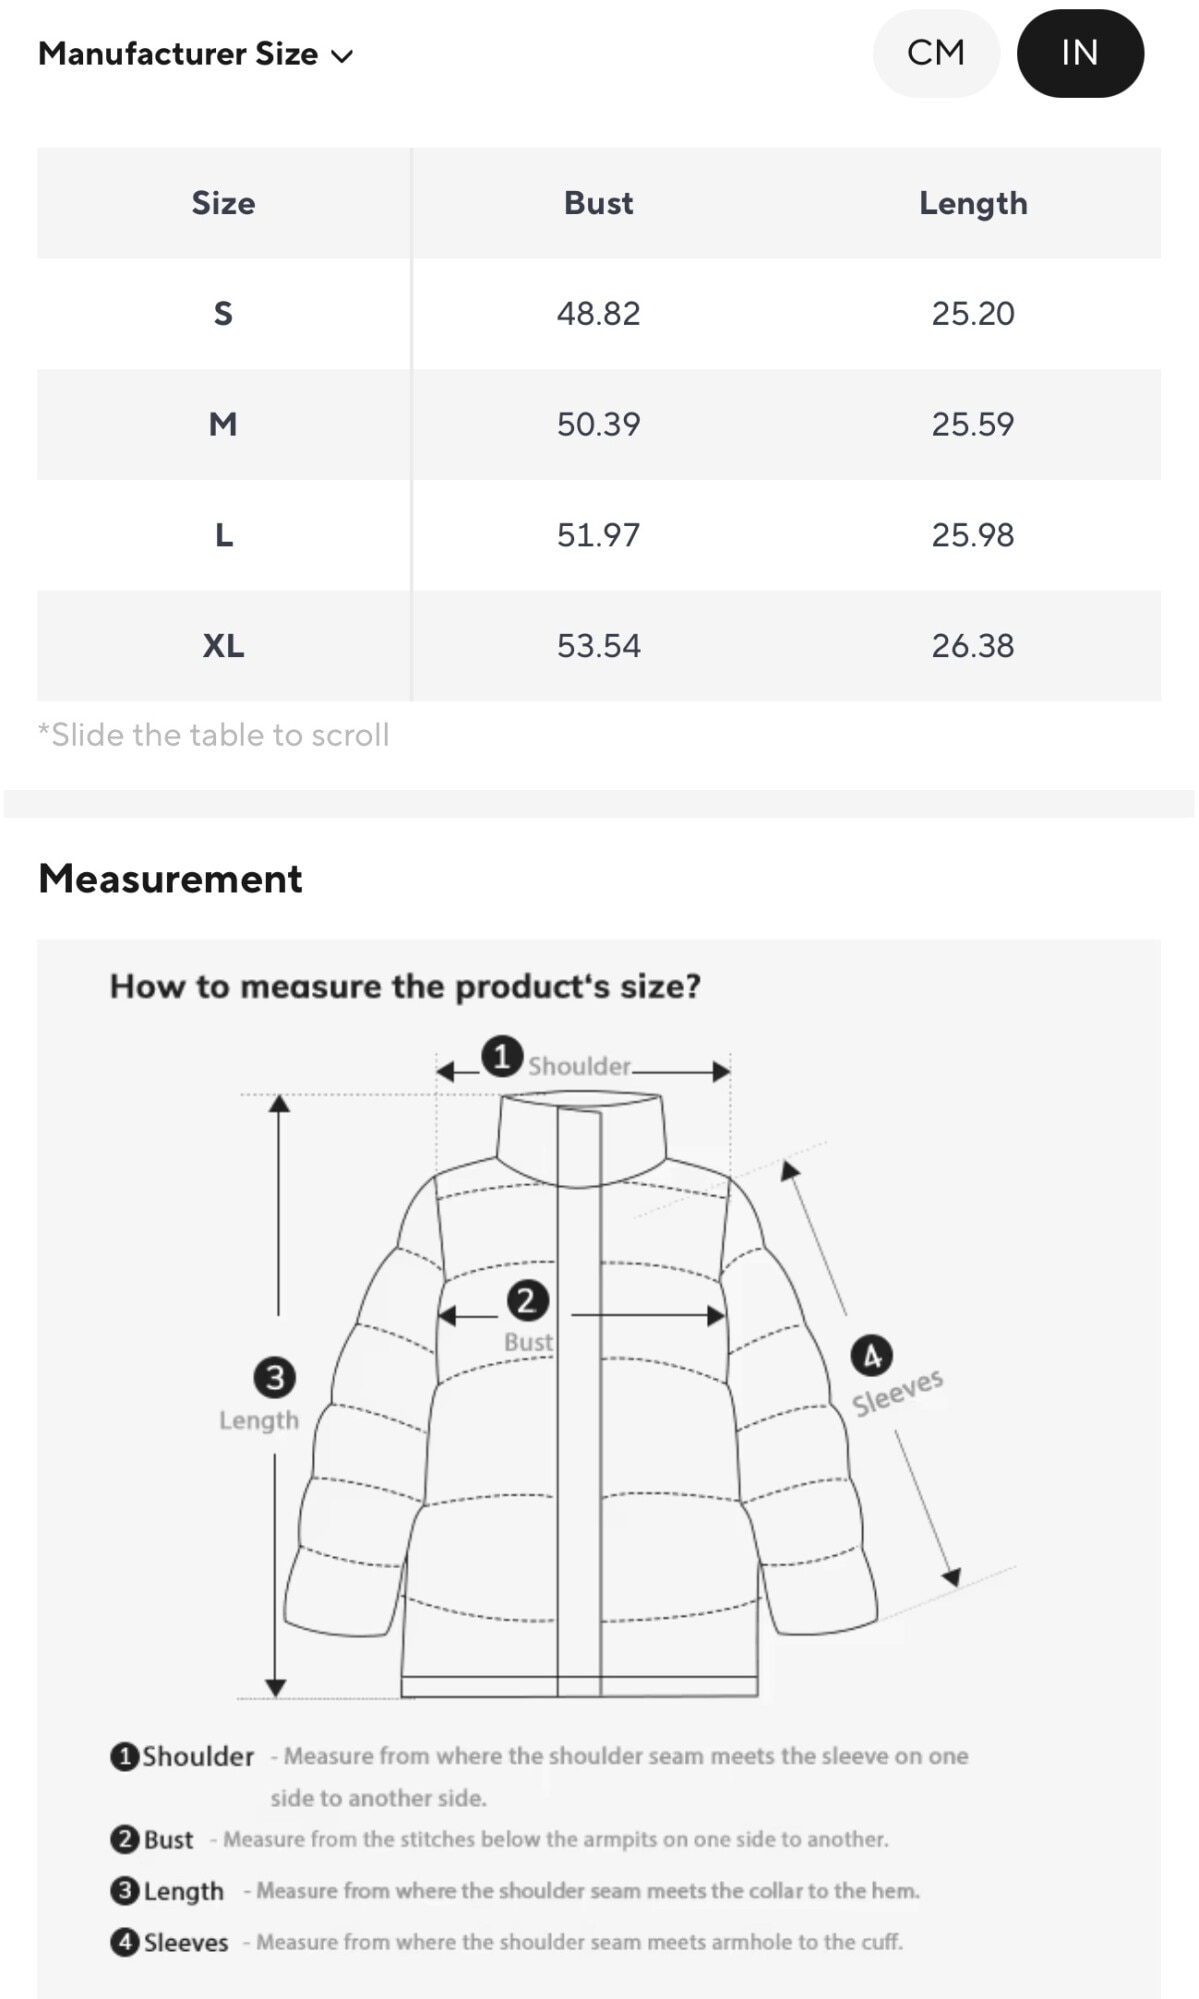Click the Bust legend bullet icon
The image size is (1199, 1999).
click(124, 1839)
